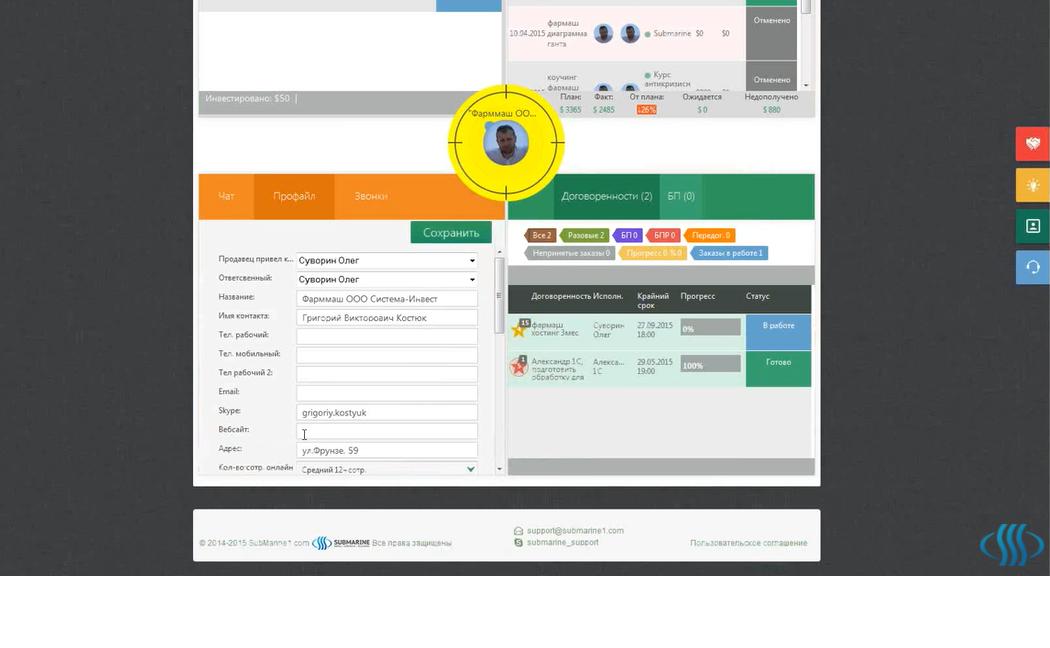Filter by Непринятые заказы 0 tag
1050x648 pixels.
pos(570,253)
